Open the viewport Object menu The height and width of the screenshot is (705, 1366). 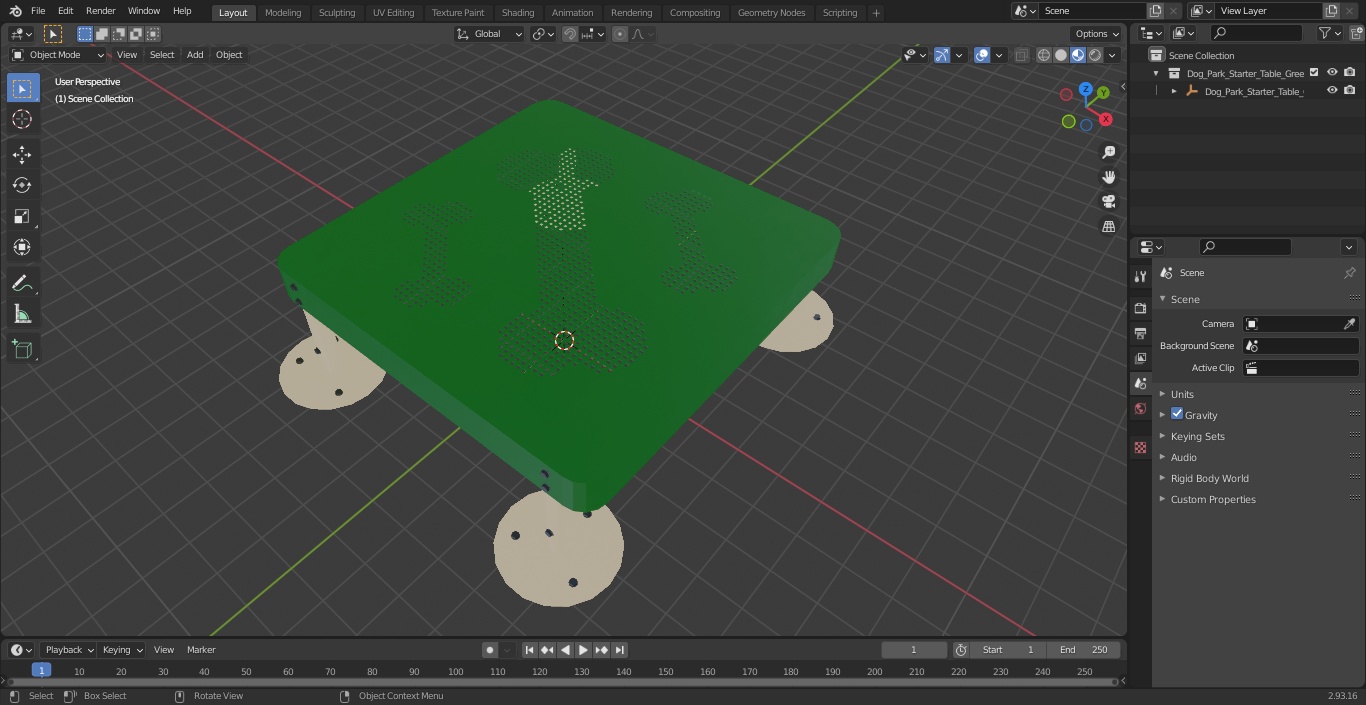tap(229, 55)
